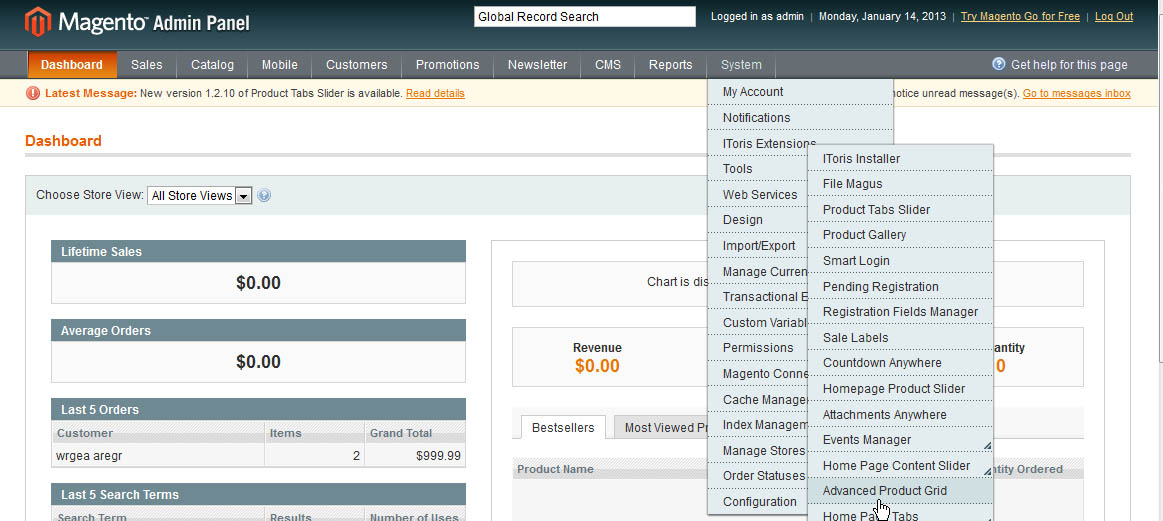This screenshot has height=521, width=1163.
Task: Open File Magus submenu item
Action: (900, 184)
